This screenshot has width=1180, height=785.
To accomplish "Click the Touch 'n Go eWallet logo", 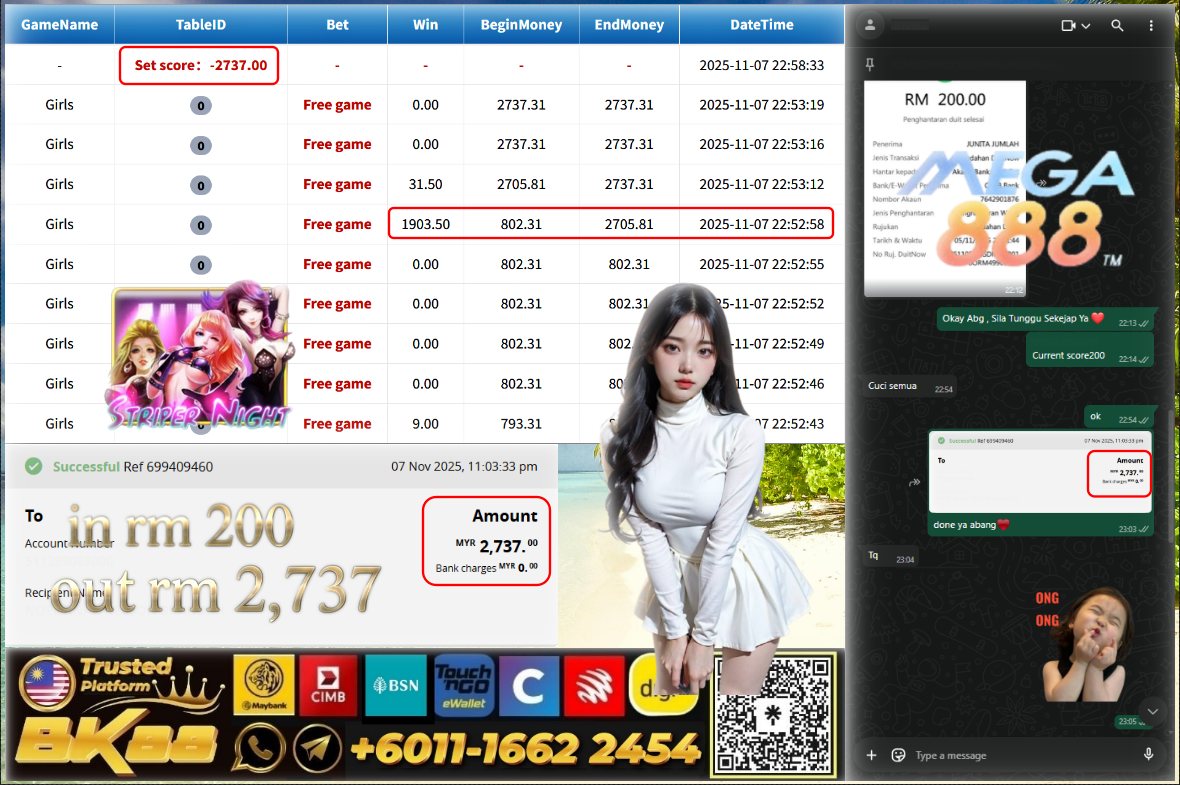I will point(463,685).
